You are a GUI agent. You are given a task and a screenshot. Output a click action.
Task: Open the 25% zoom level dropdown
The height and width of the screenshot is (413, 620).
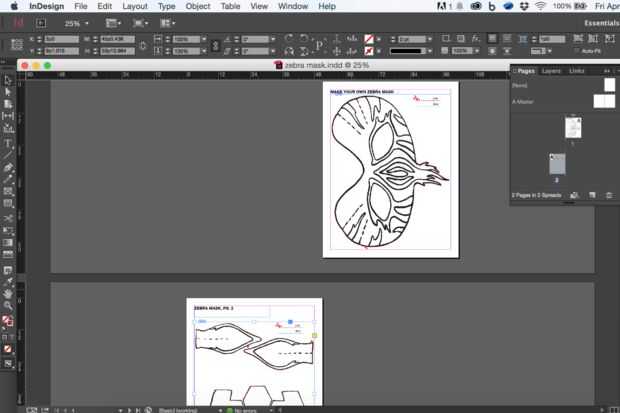77,24
